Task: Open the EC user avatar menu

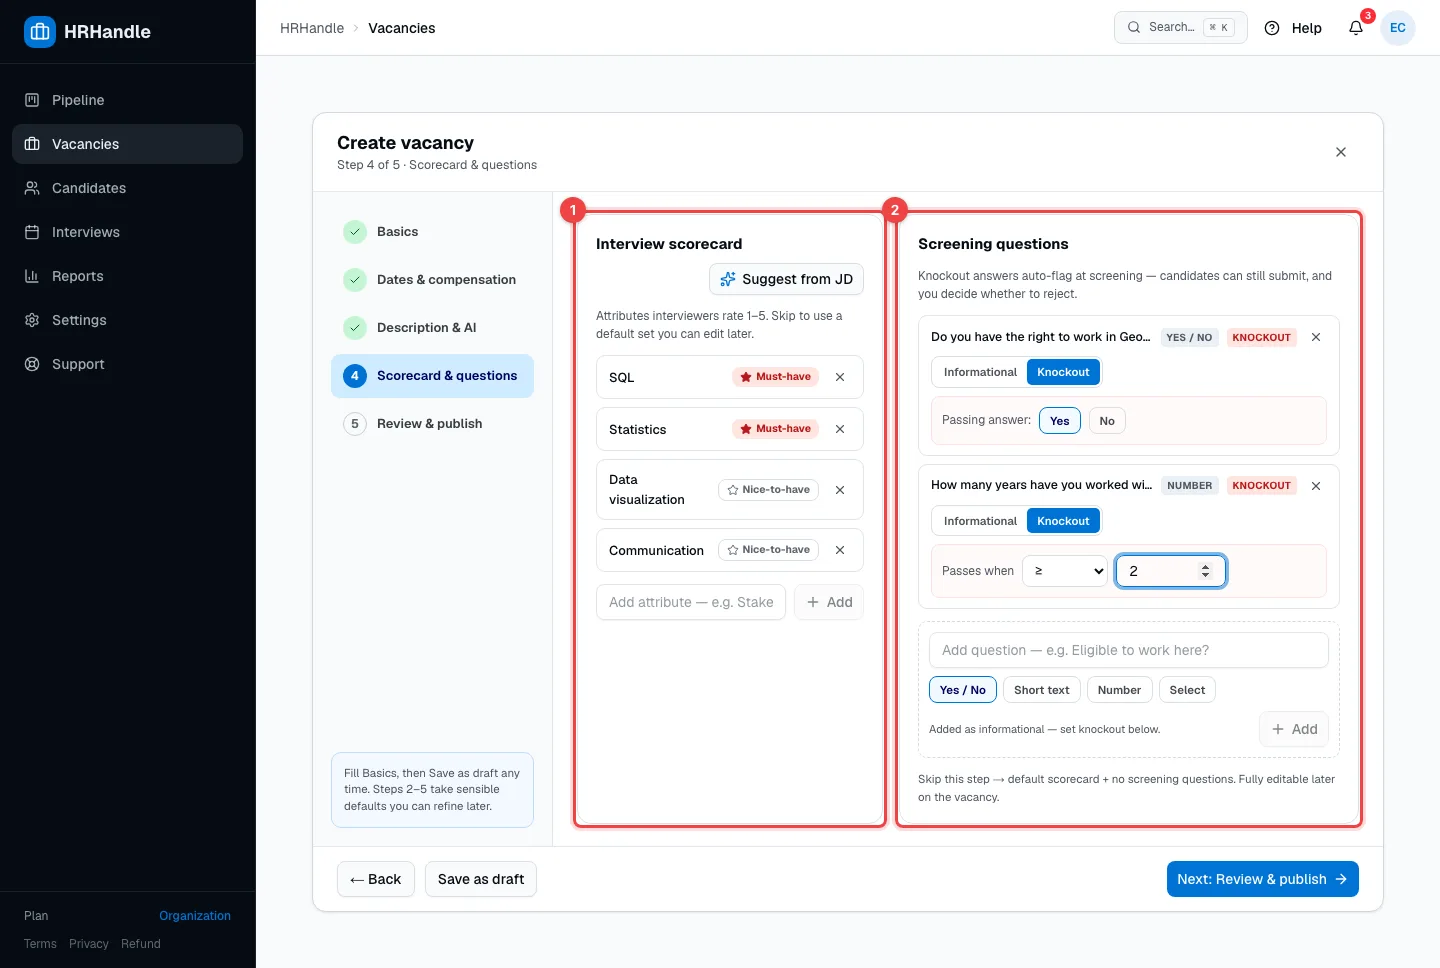Action: tap(1398, 28)
